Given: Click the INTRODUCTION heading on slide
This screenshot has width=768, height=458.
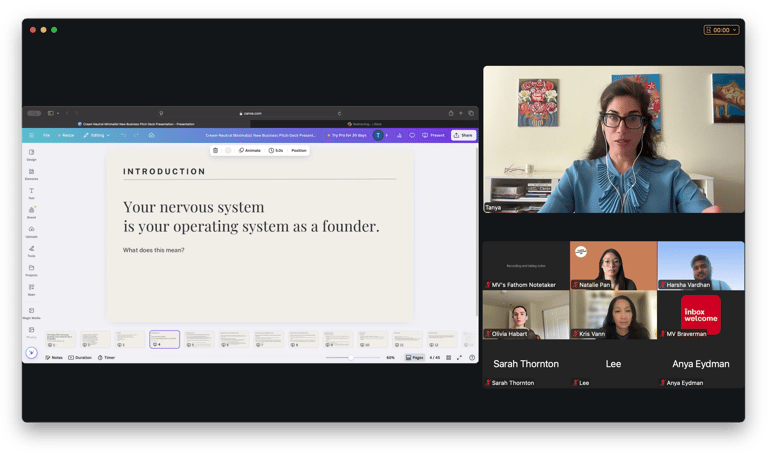Looking at the screenshot, I should click(x=164, y=171).
